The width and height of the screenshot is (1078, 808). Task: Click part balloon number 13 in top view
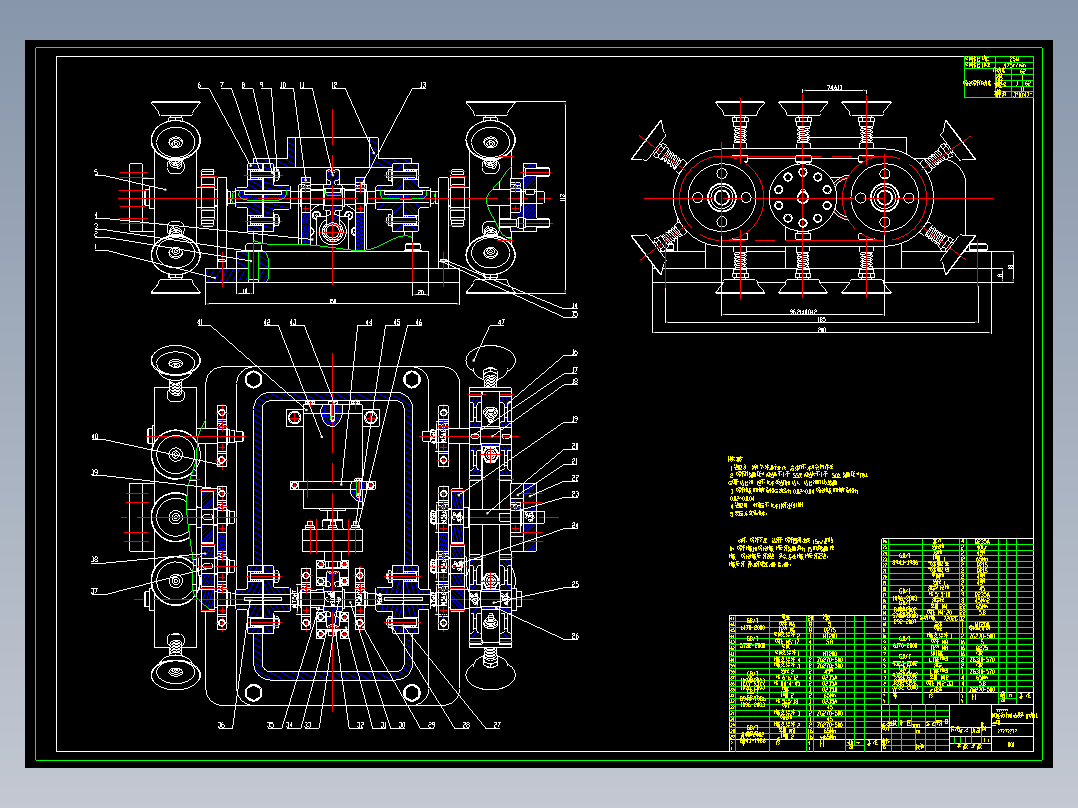(423, 85)
